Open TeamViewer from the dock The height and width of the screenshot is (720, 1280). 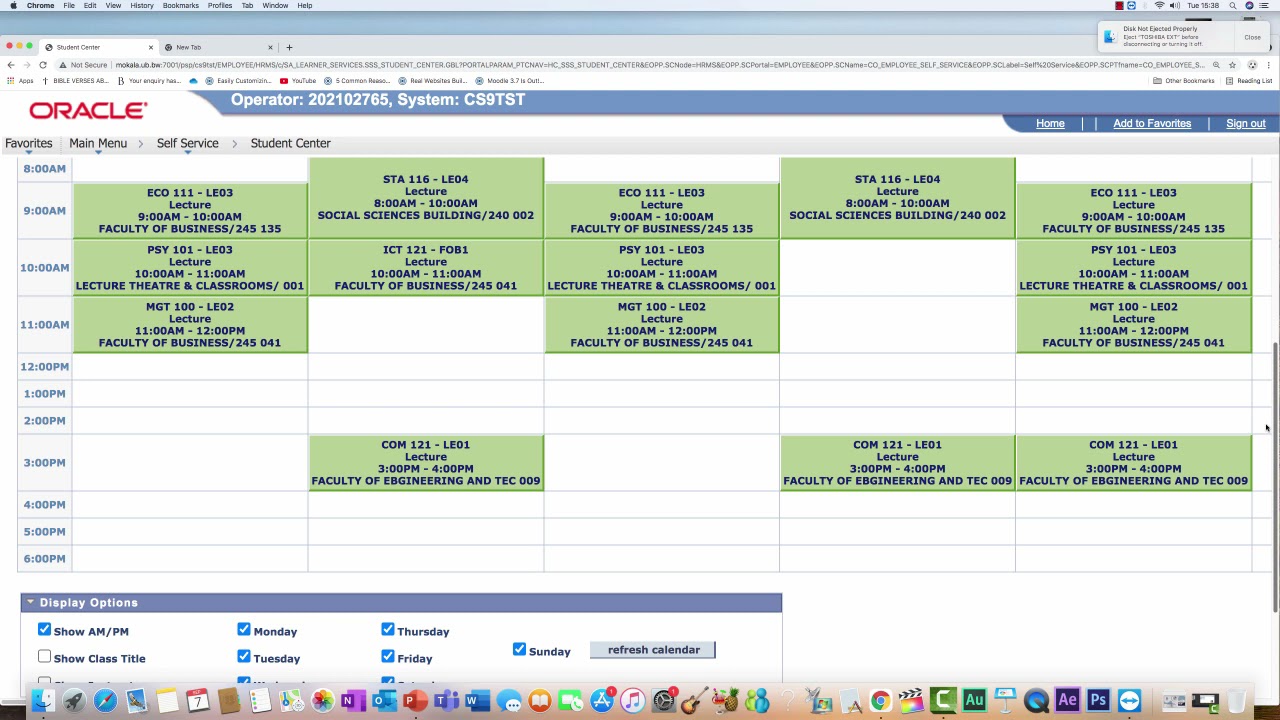pyautogui.click(x=1129, y=701)
